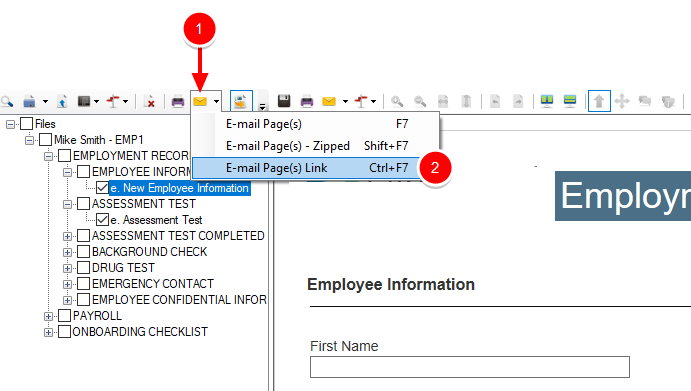This screenshot has width=691, height=391.
Task: Click the zoom in magnifier icon
Action: coord(397,102)
